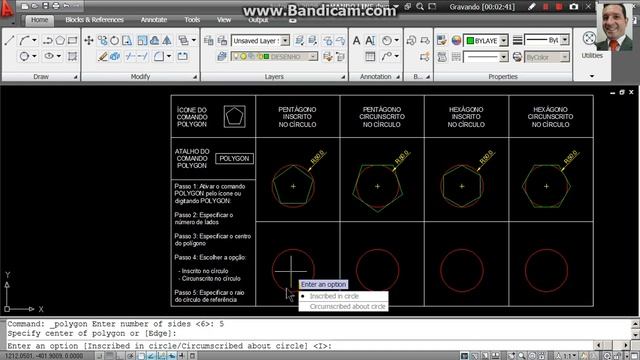Click the command line input prompt

pyautogui.click(x=300, y=346)
